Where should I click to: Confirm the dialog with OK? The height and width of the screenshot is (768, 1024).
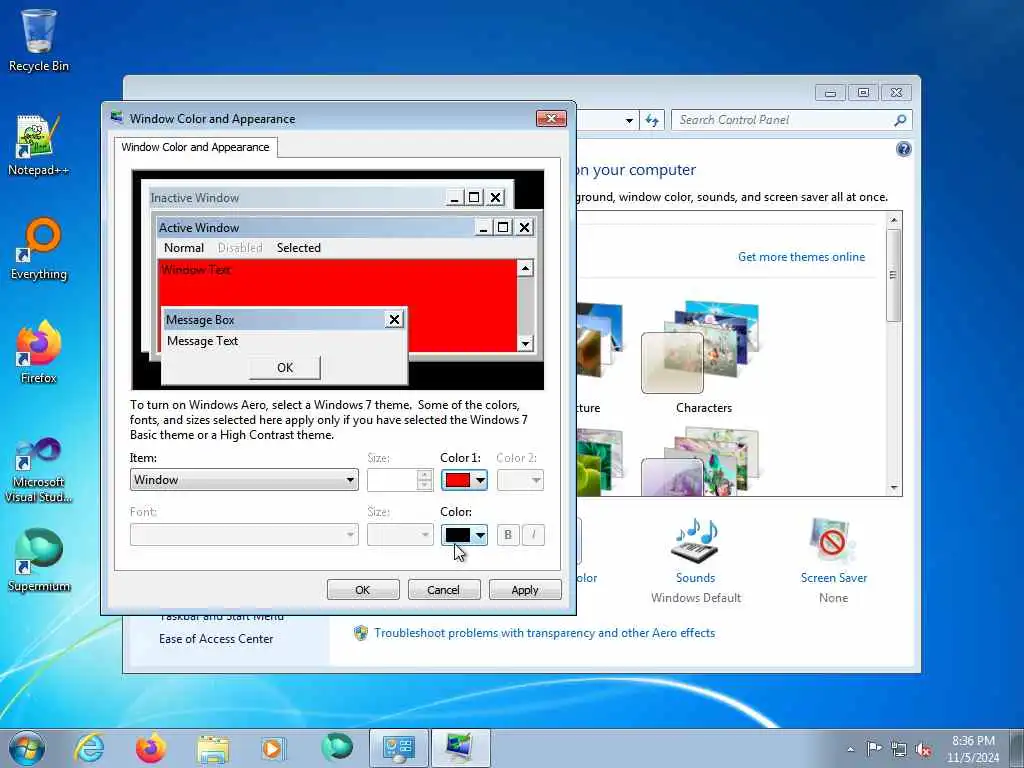coord(363,590)
